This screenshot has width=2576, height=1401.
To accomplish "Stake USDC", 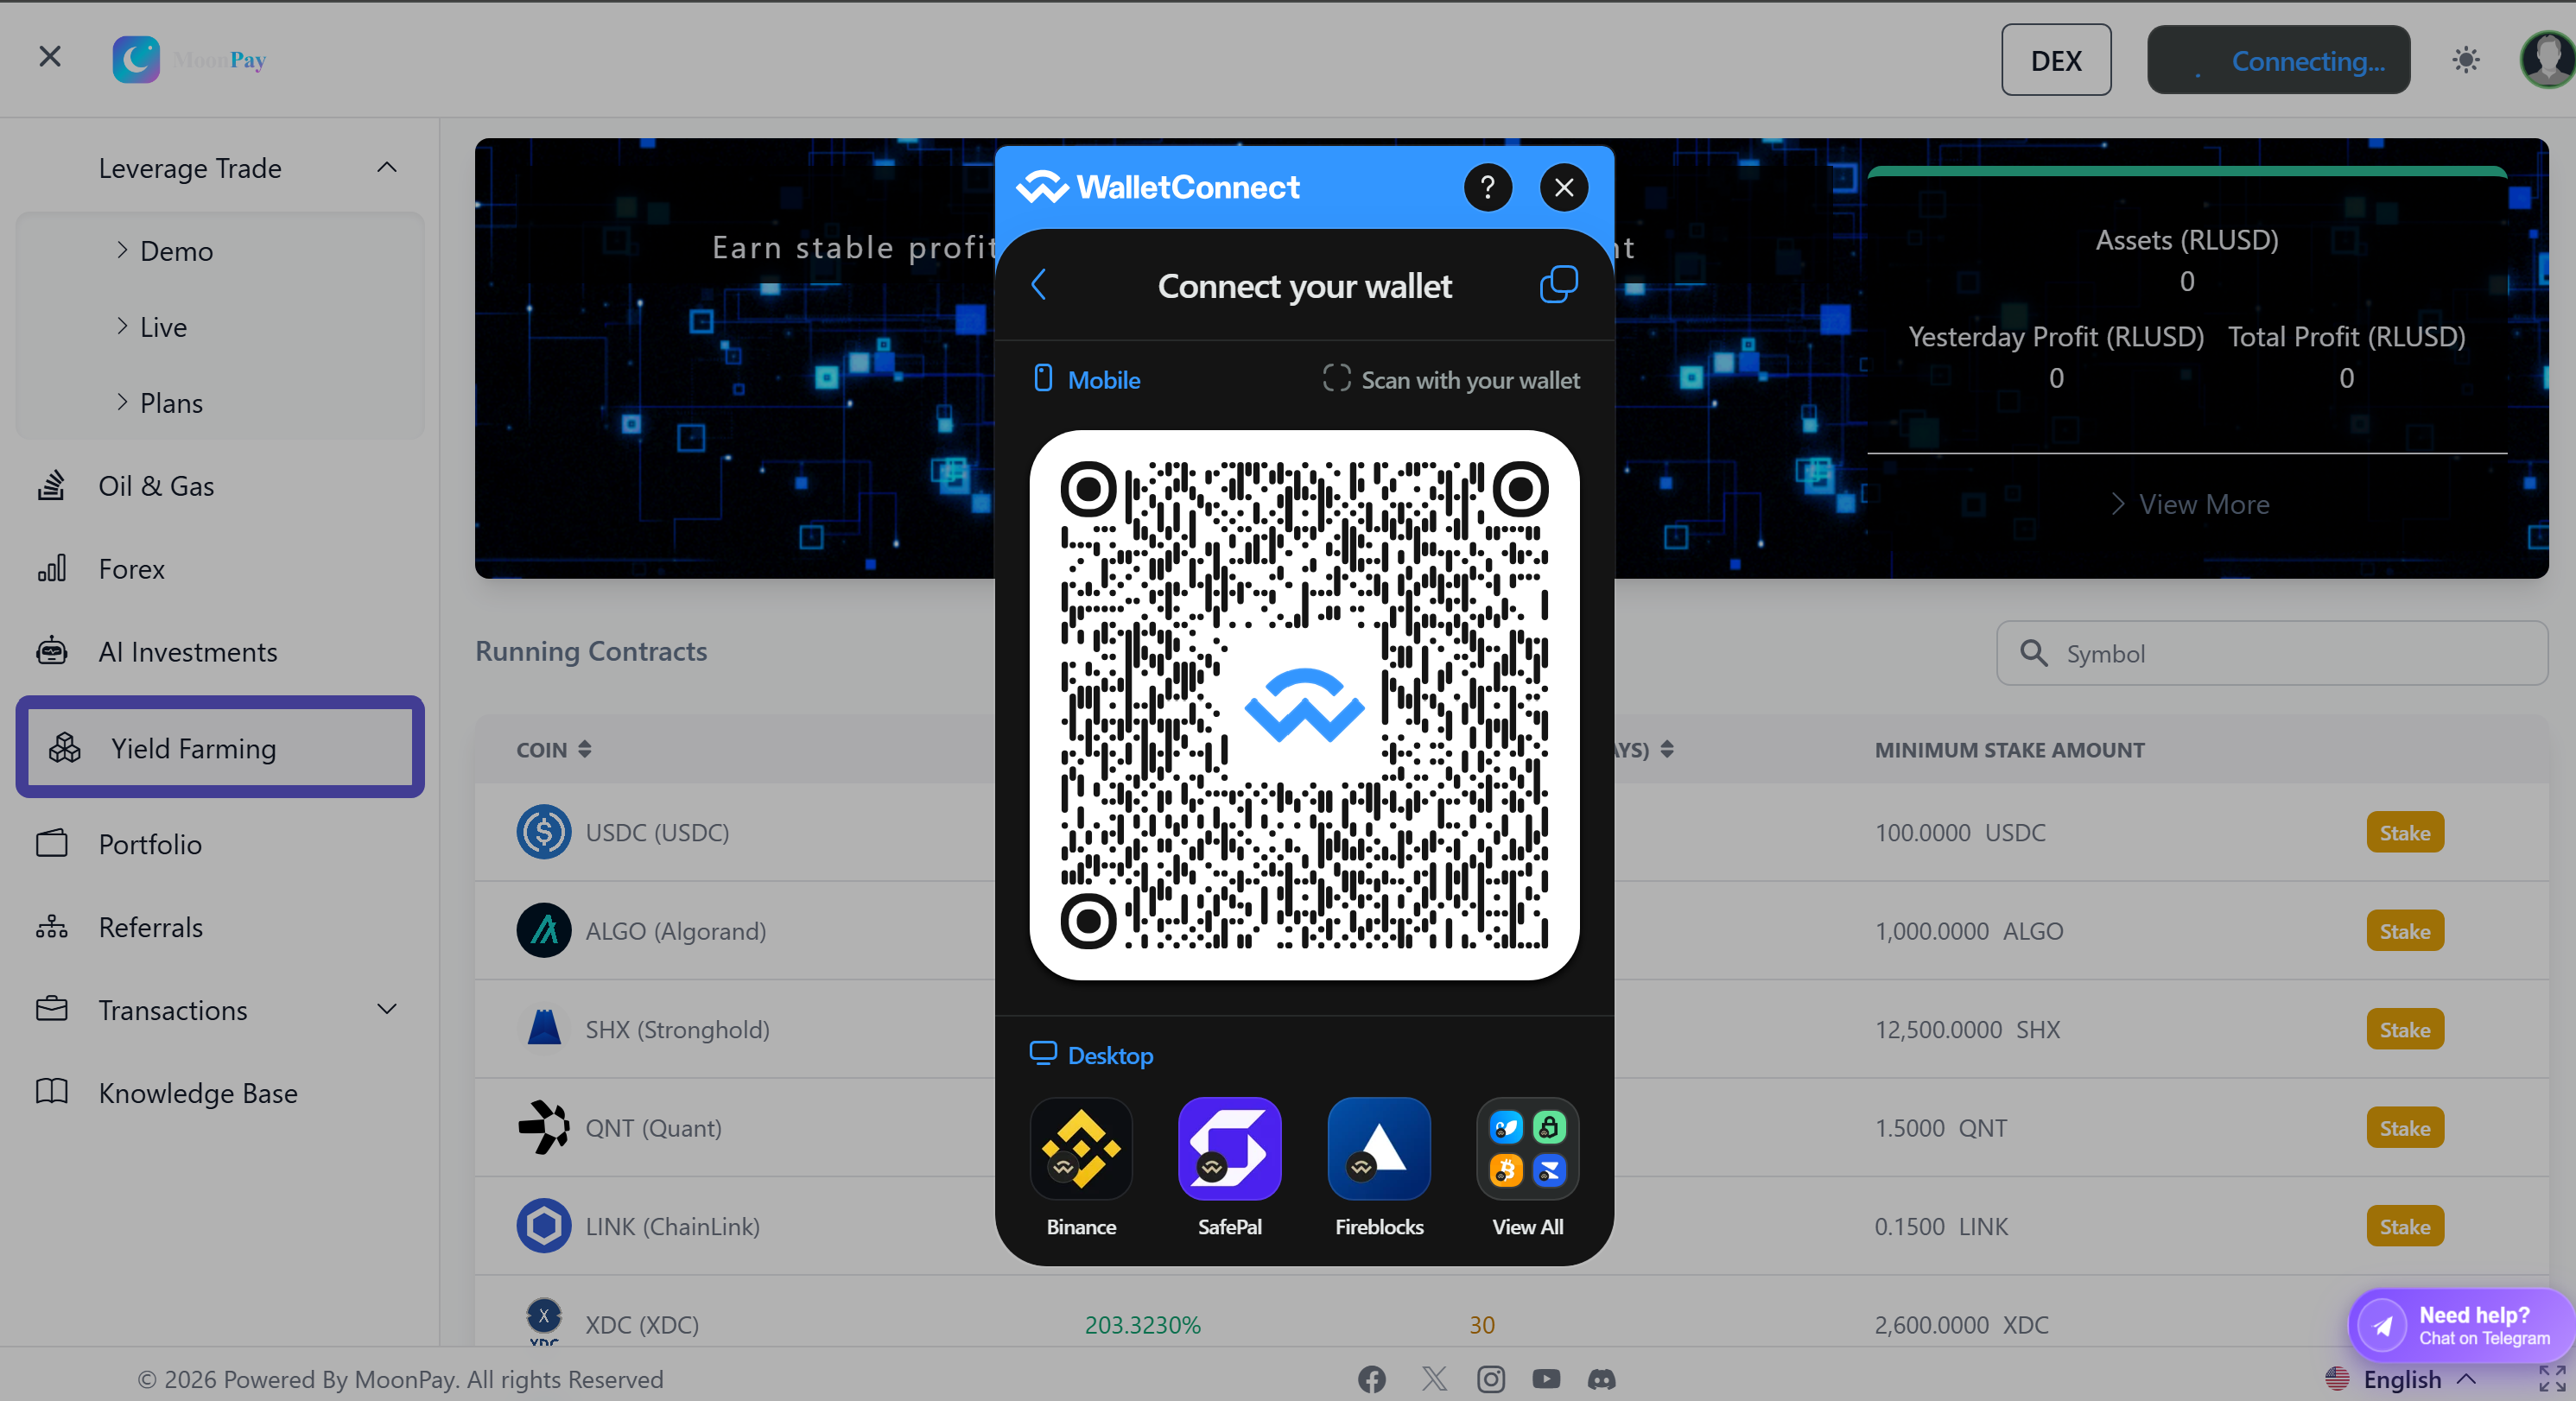I will tap(2404, 832).
